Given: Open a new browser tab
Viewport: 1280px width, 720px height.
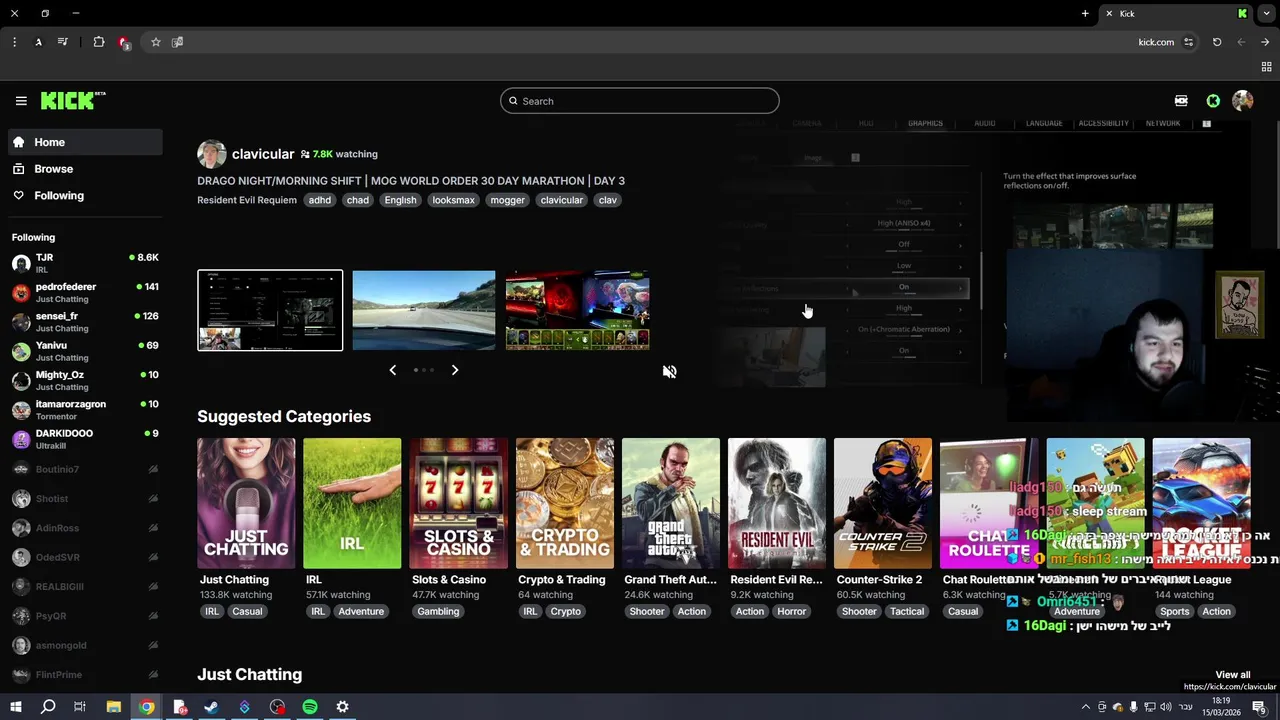Looking at the screenshot, I should click(x=1085, y=13).
